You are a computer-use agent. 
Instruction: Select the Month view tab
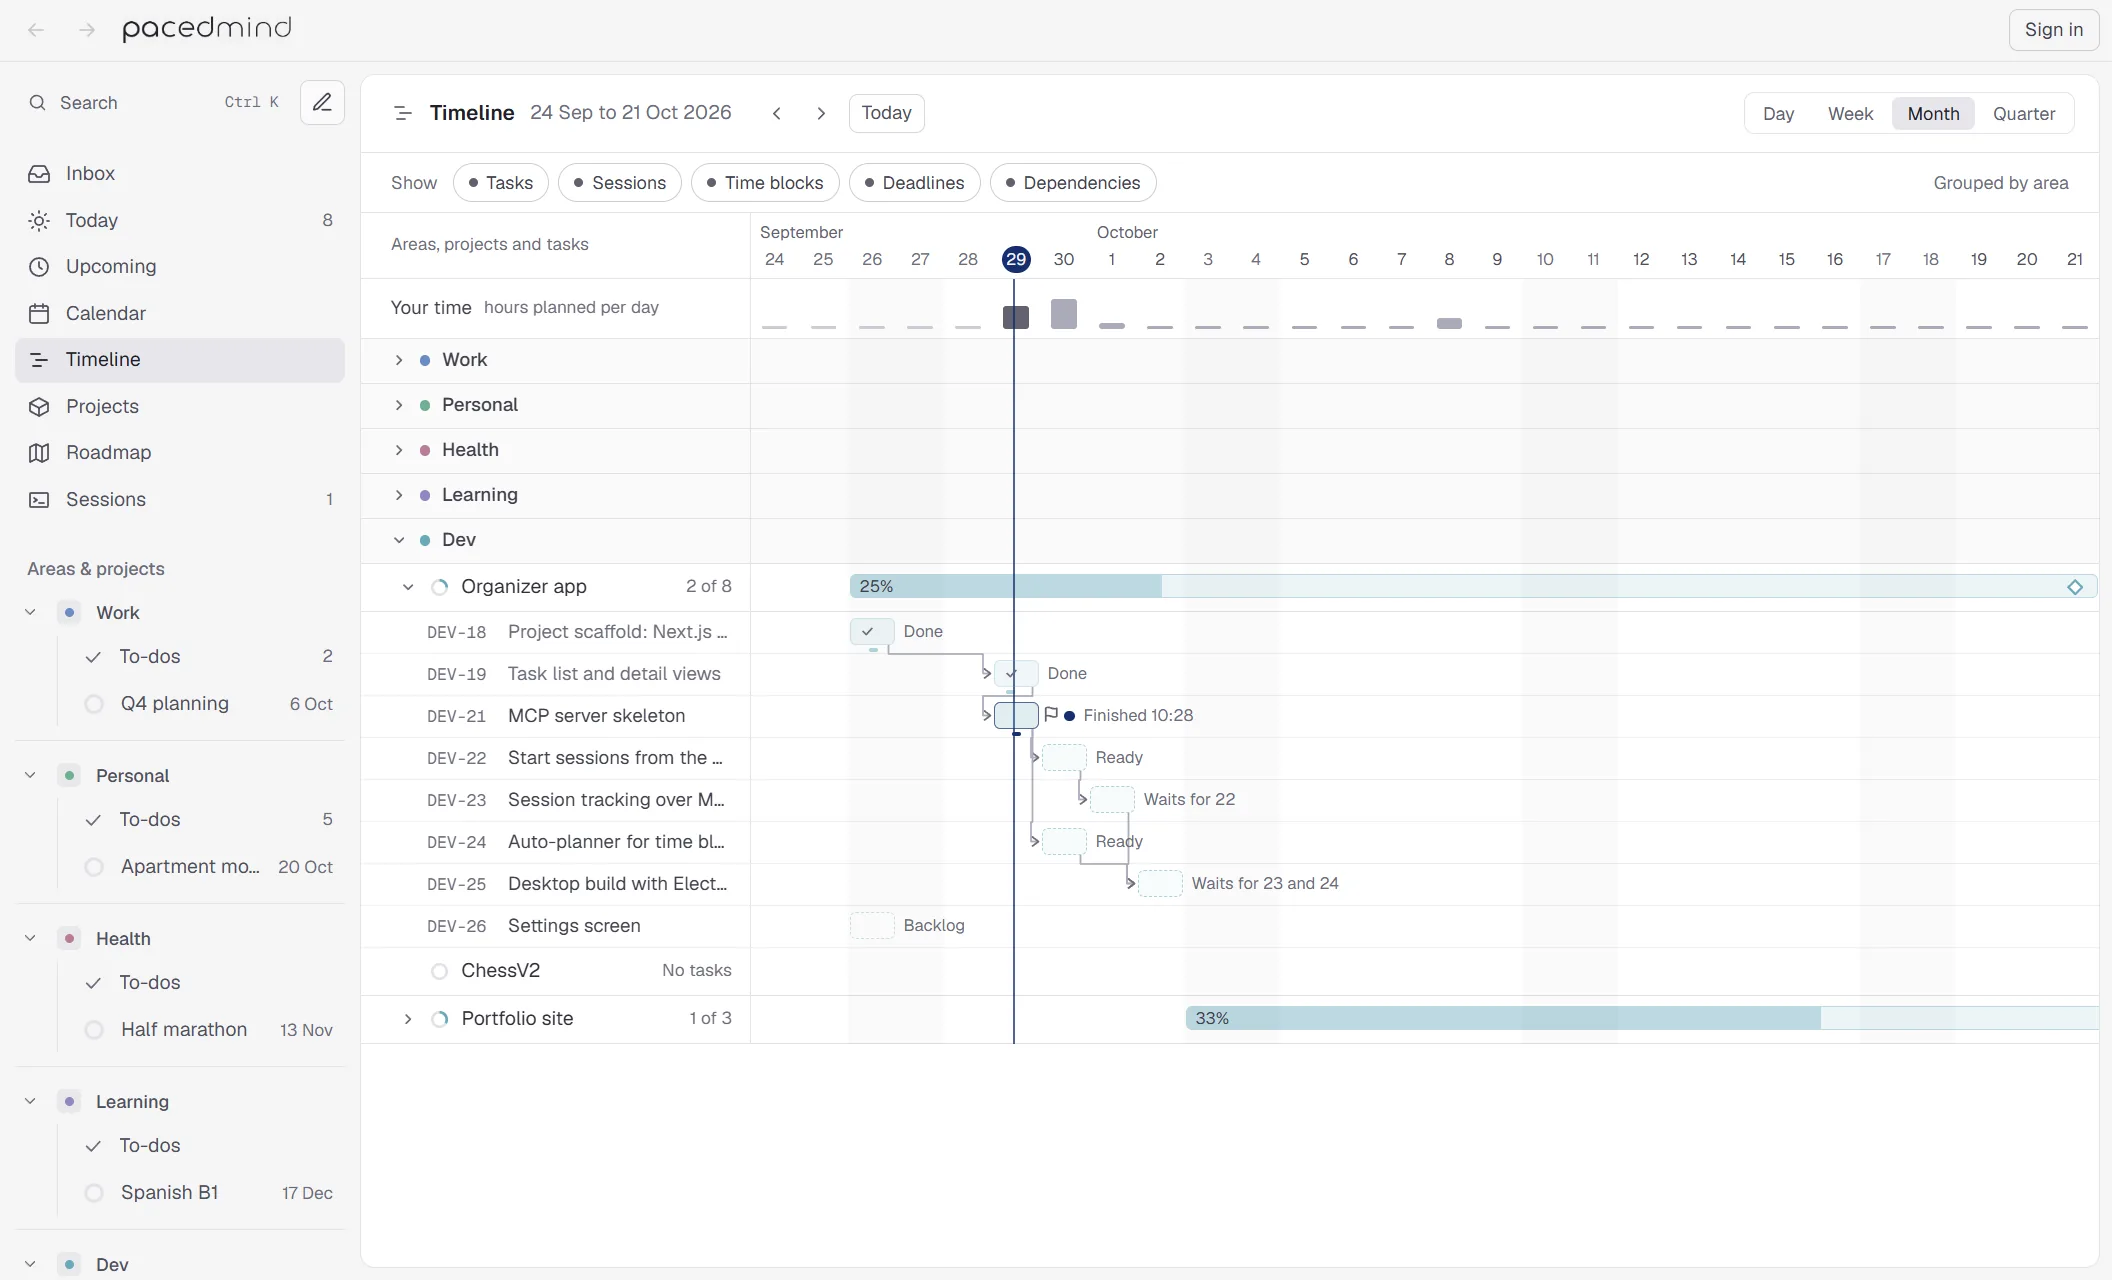pos(1933,114)
